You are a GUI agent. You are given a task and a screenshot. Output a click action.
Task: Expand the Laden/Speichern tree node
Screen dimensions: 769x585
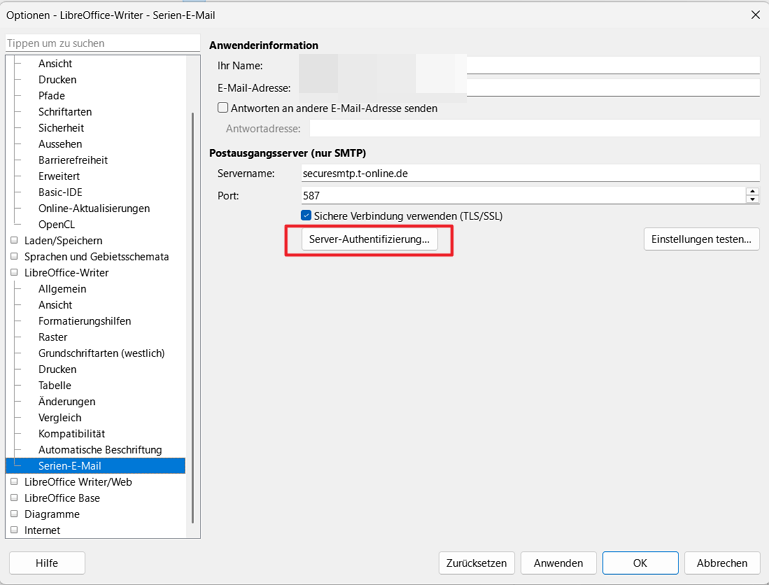tap(14, 240)
